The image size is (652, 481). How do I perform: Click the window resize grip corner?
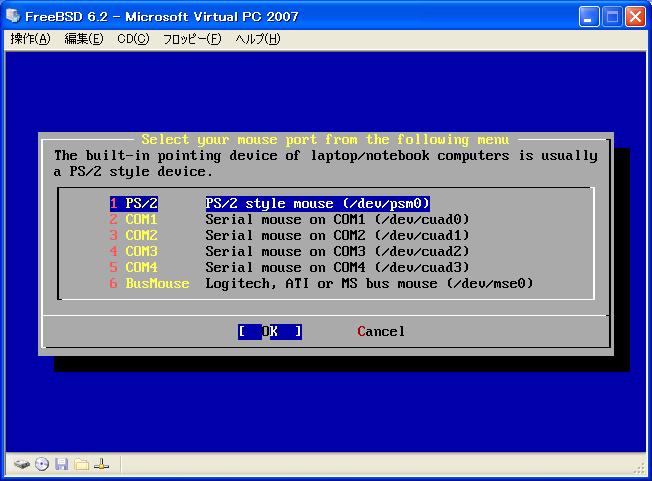(640, 469)
